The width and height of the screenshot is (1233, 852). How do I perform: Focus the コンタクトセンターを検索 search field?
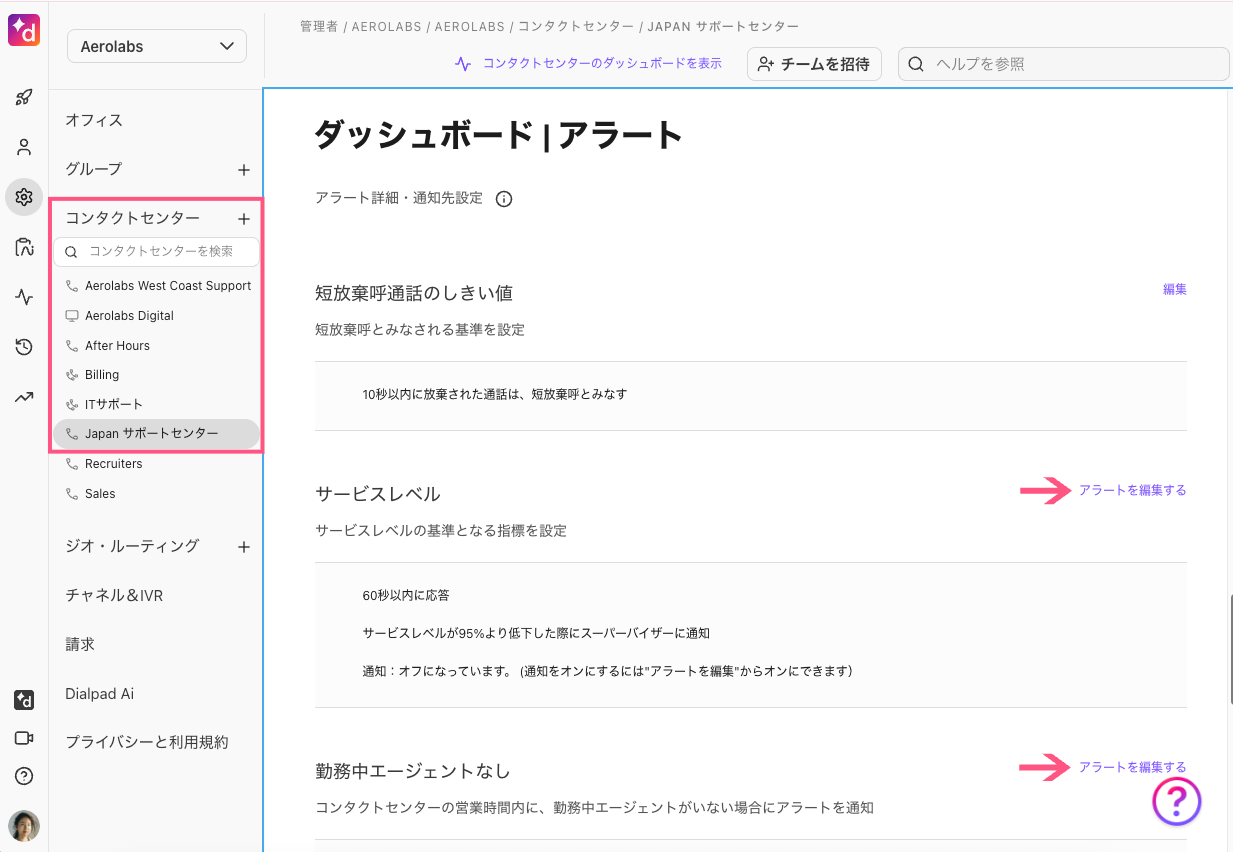coord(156,252)
